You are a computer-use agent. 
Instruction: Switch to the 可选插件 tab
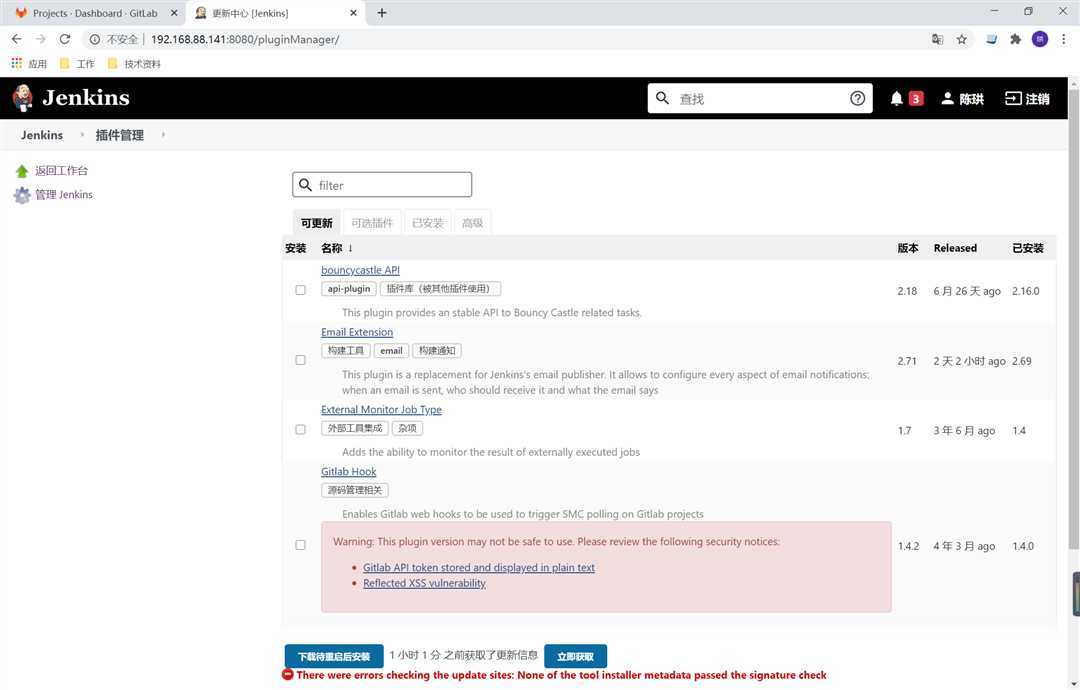click(x=371, y=223)
